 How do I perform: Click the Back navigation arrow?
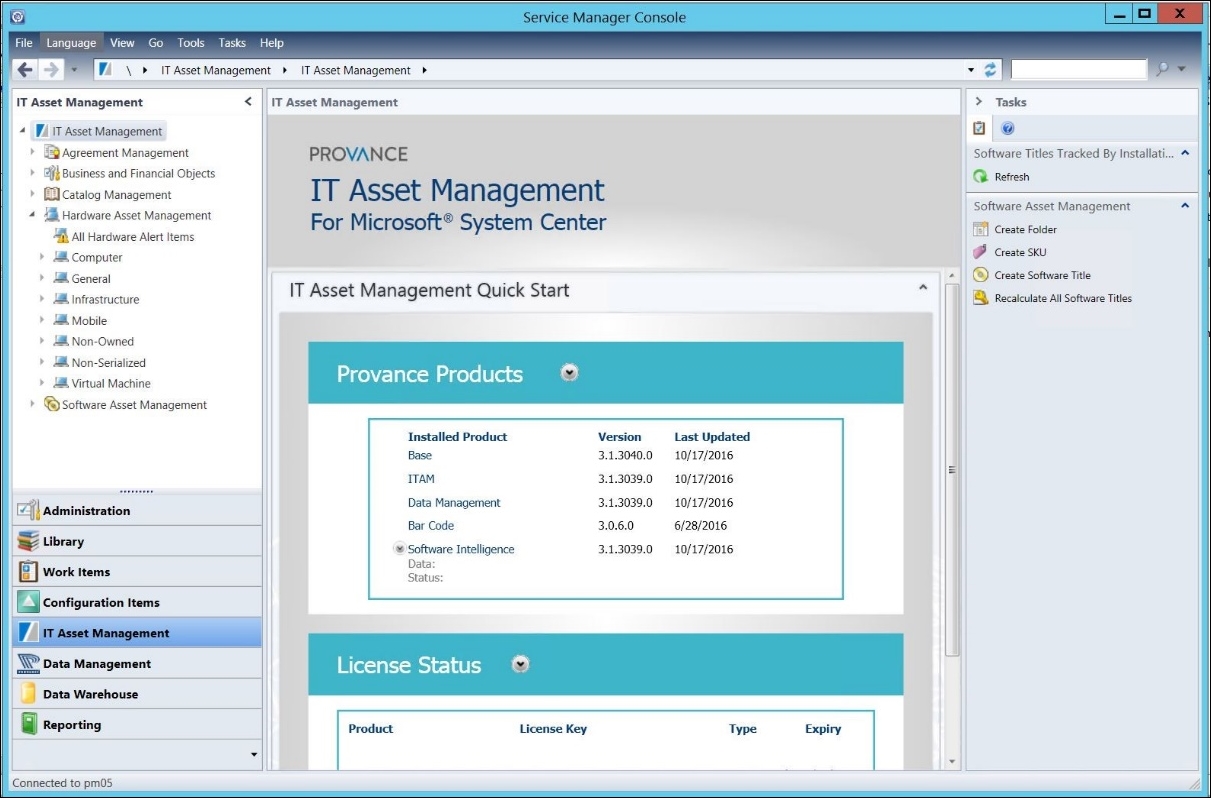point(26,70)
